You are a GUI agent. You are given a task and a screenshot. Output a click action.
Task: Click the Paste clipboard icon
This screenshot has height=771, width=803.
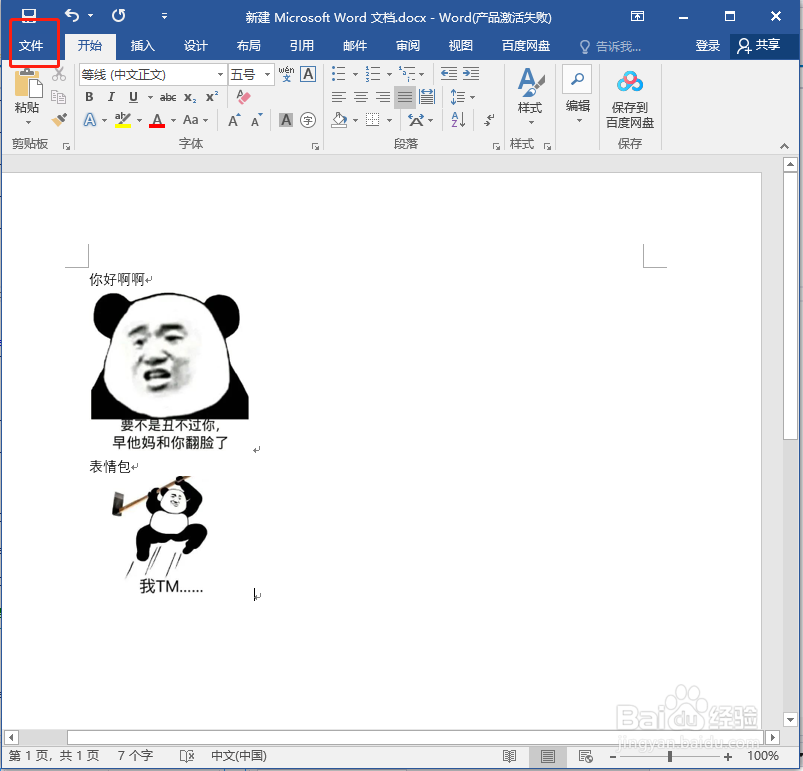(28, 84)
